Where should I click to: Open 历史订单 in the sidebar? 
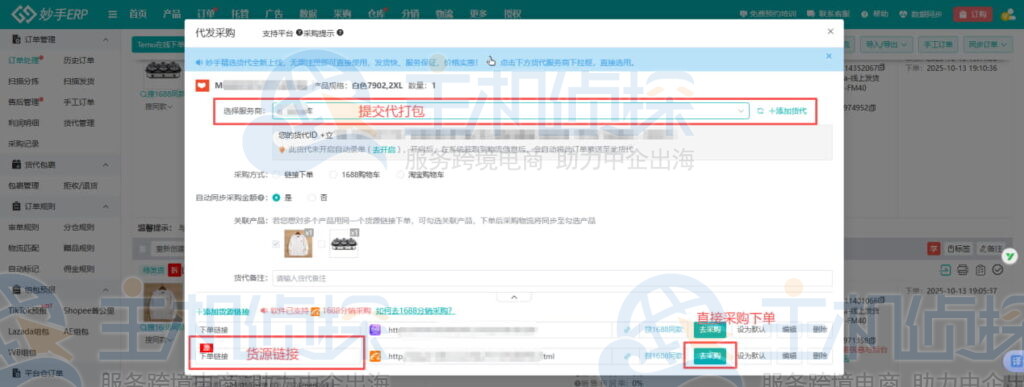point(79,60)
